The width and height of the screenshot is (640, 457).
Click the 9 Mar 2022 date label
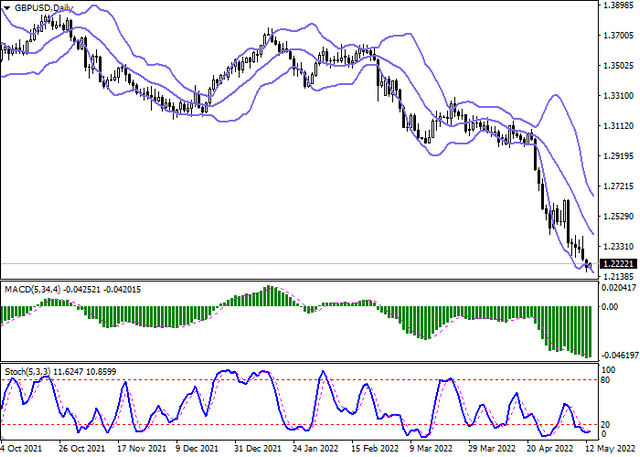[433, 449]
